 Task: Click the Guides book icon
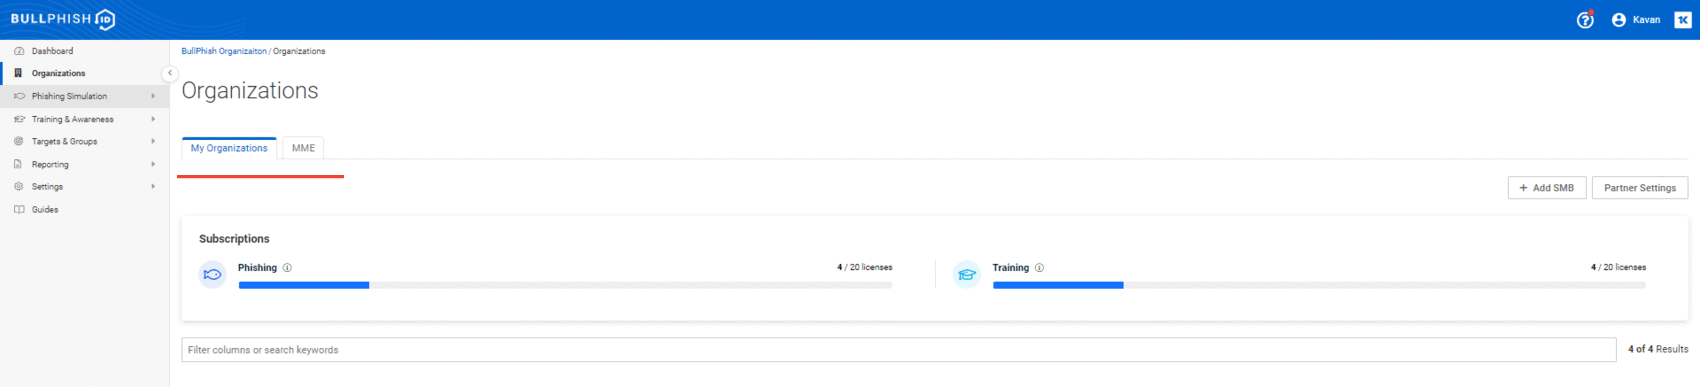19,210
